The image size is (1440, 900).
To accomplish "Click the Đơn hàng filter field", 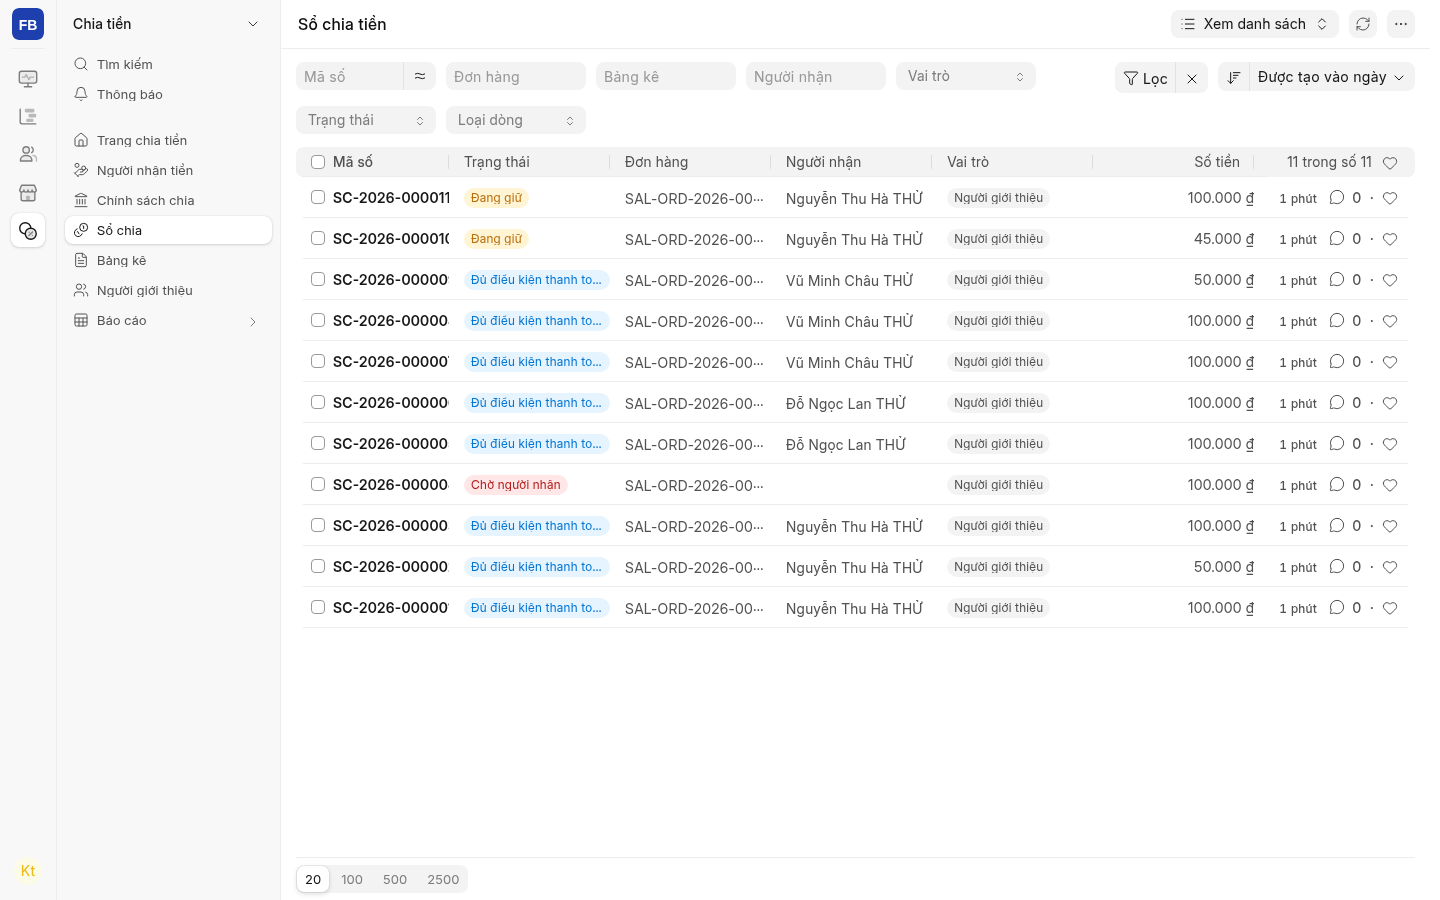I will pyautogui.click(x=516, y=76).
